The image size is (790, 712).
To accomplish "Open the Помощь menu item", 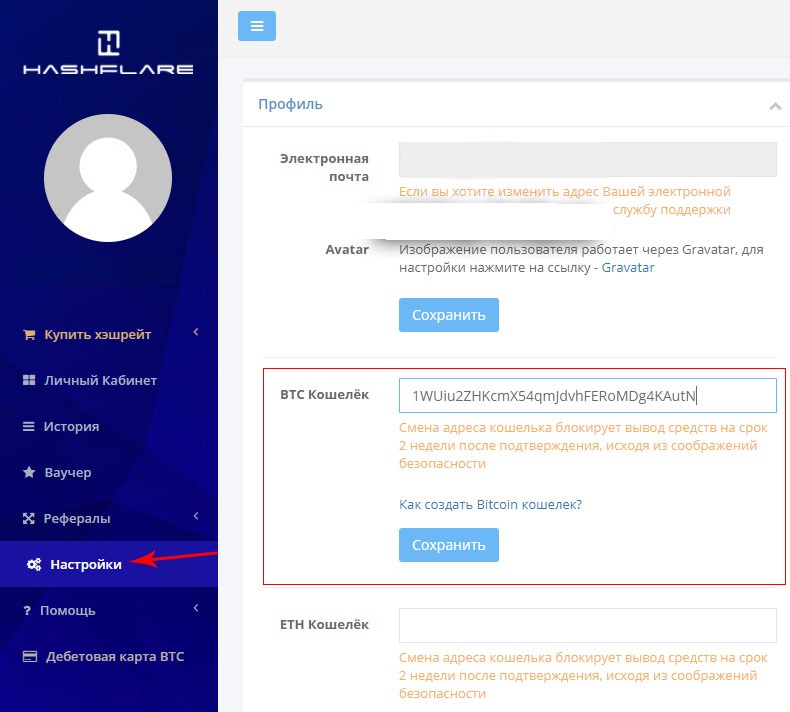I will tap(68, 611).
